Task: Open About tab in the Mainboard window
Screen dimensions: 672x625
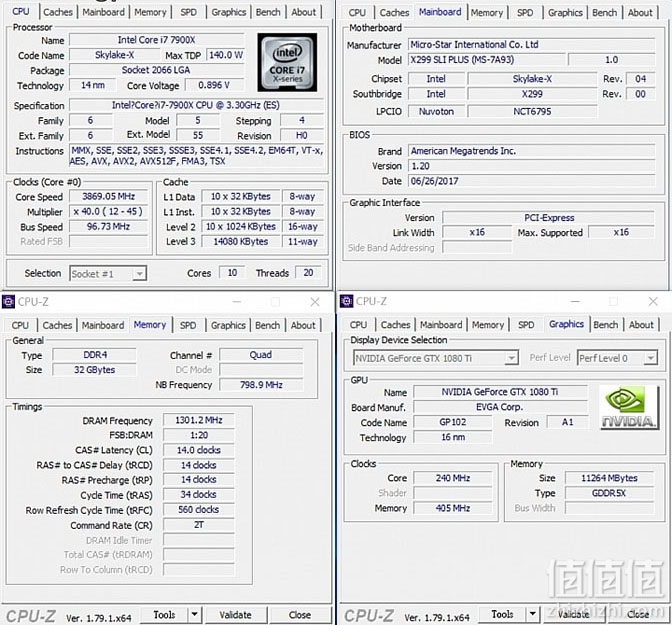Action: click(640, 12)
